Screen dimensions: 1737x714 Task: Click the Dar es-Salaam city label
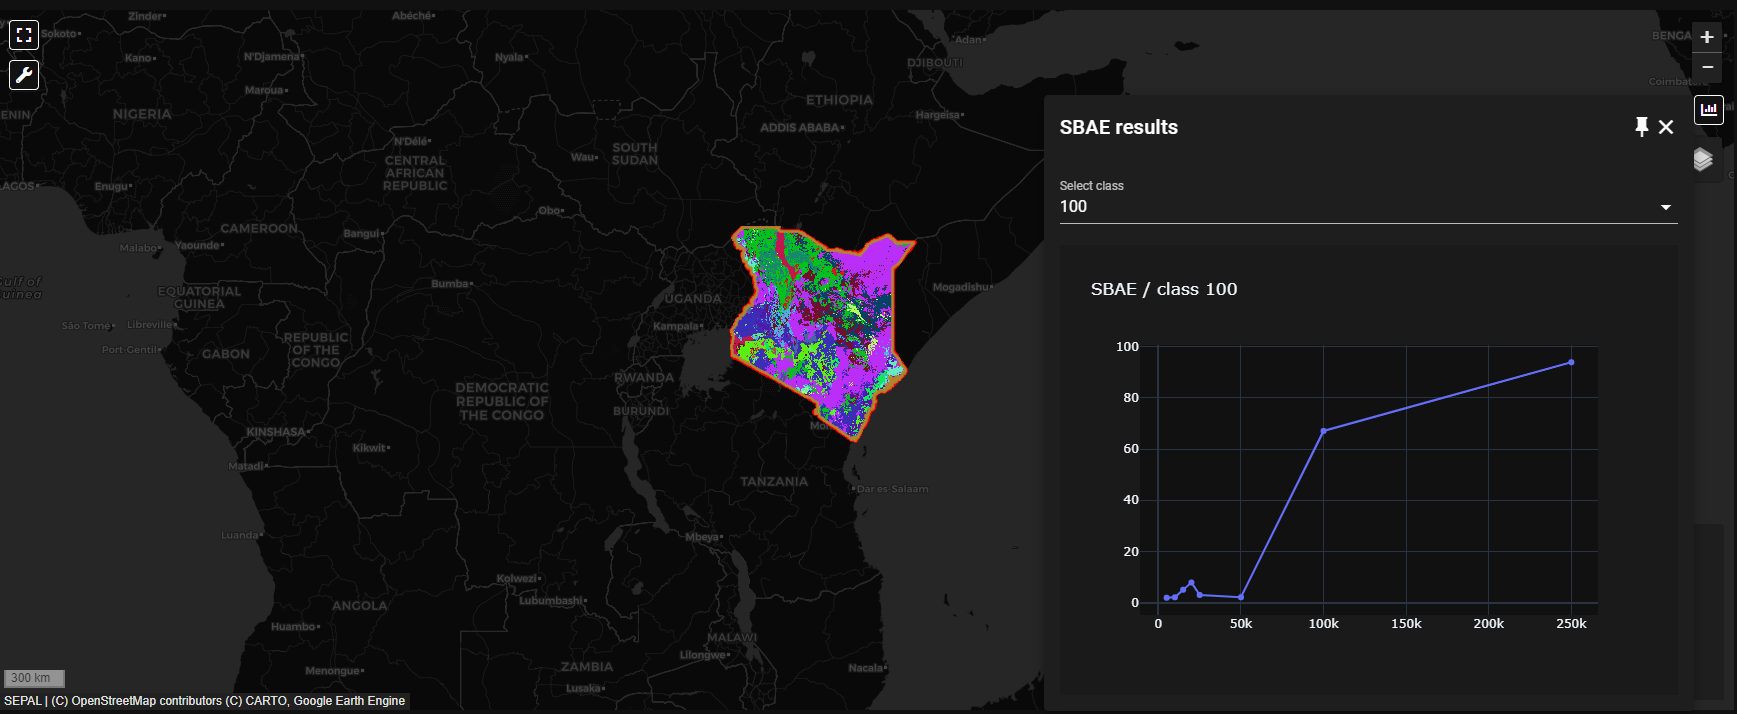point(893,489)
